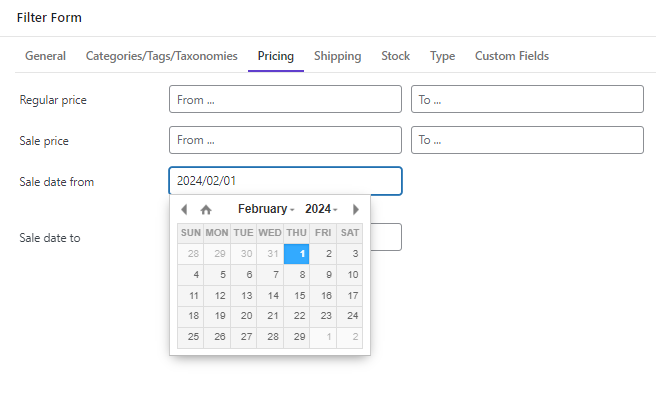Choose February 10 on calendar

coord(350,275)
